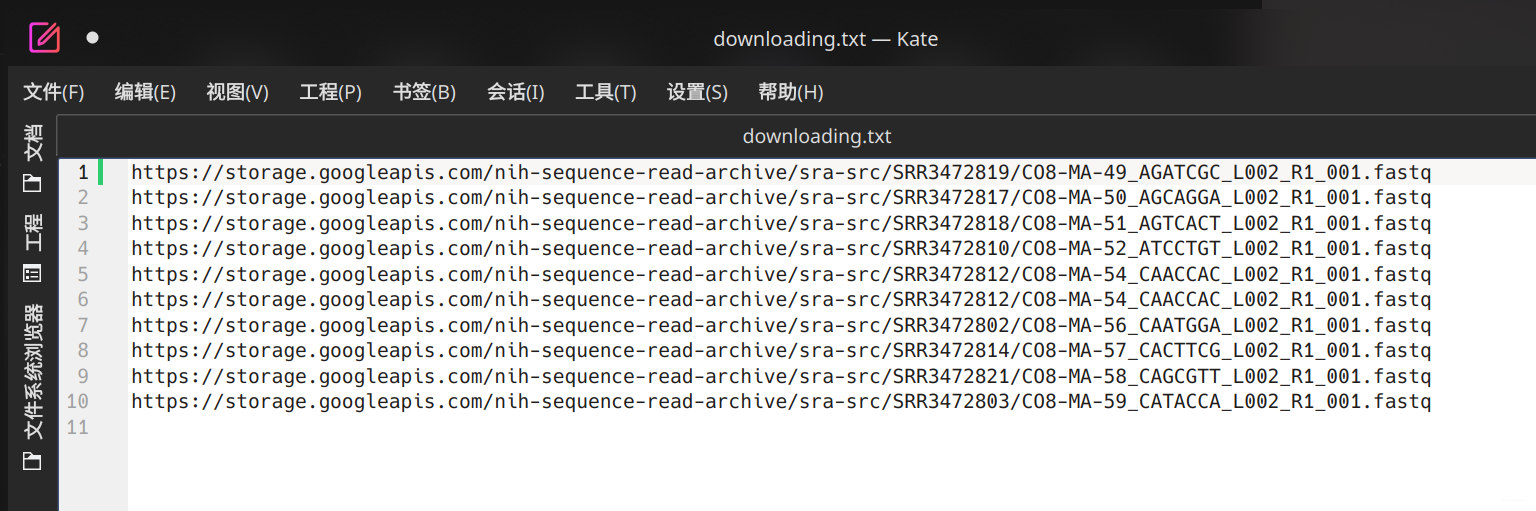1536x511 pixels.
Task: Open the 文件(F) menu
Action: 54,92
